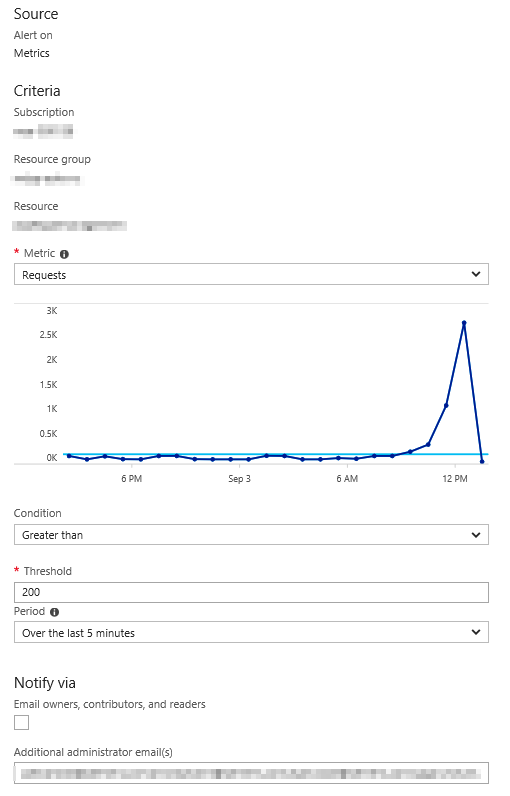Click the 12 PM label on chart axis
510x796 pixels.
(455, 479)
